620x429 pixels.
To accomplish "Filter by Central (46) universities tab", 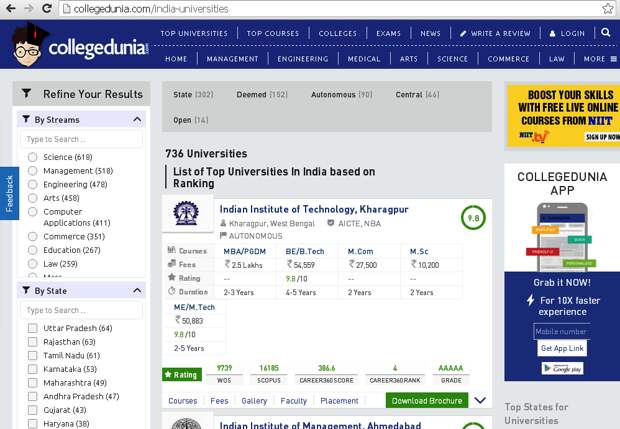I will pos(418,94).
